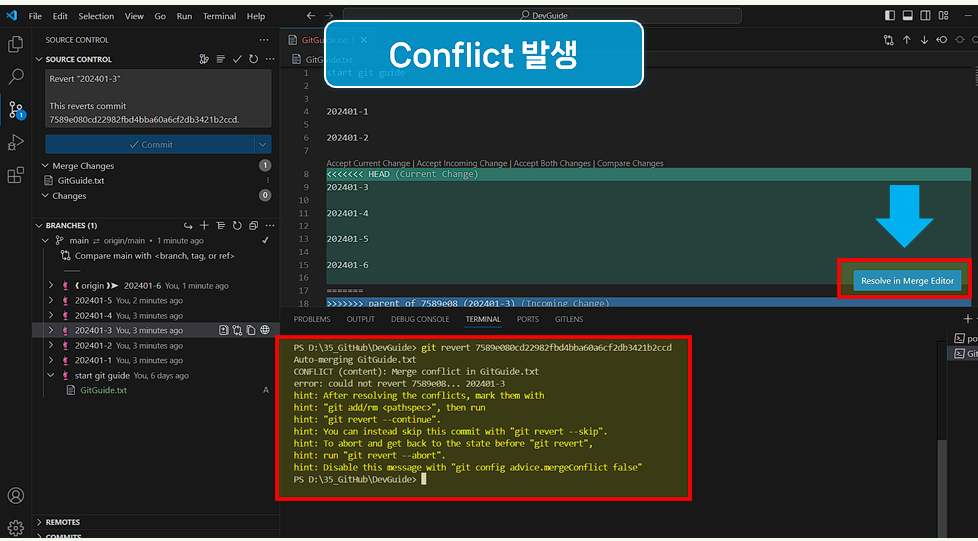Collapse the Branches section
Image resolution: width=978 pixels, height=541 pixels.
[x=39, y=225]
